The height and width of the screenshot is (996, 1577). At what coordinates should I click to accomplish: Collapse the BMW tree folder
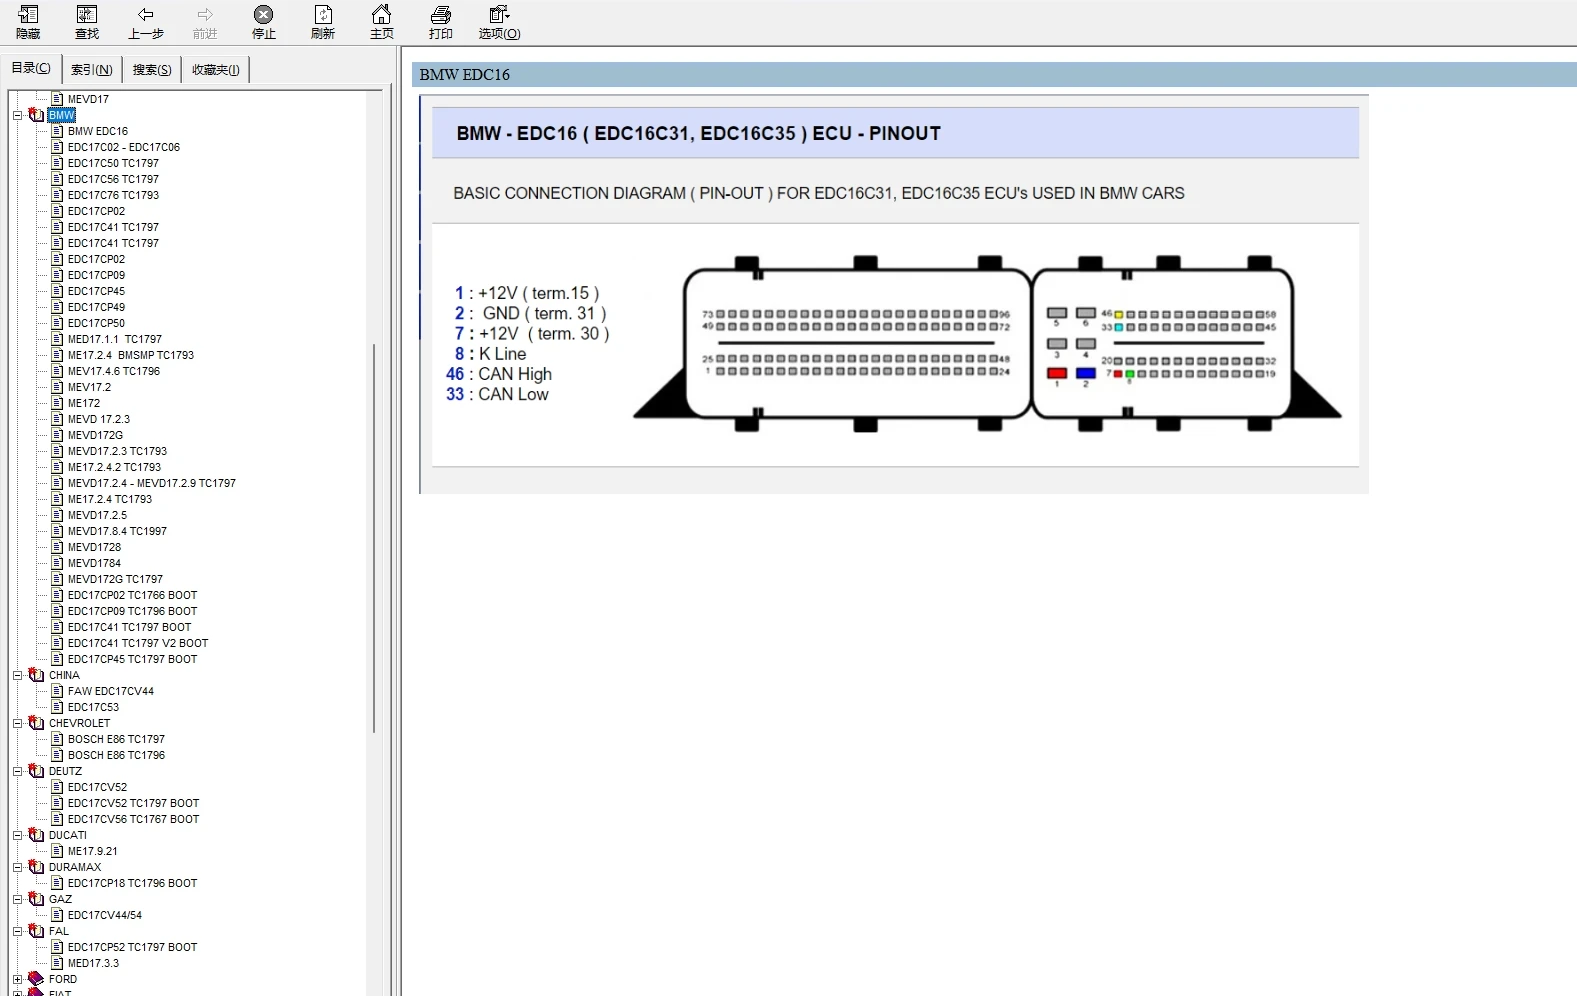pyautogui.click(x=17, y=115)
